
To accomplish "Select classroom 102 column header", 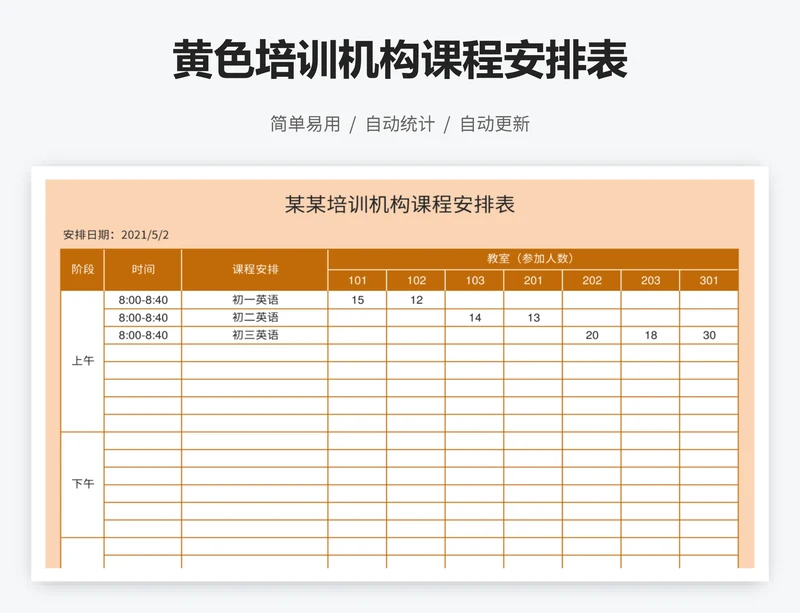I will tap(416, 280).
